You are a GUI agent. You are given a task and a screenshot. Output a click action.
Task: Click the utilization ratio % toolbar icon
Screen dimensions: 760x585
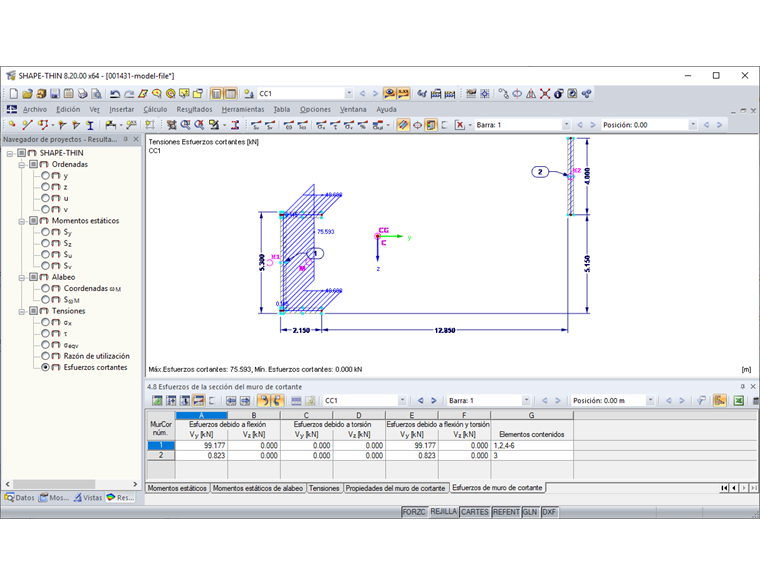[x=362, y=125]
